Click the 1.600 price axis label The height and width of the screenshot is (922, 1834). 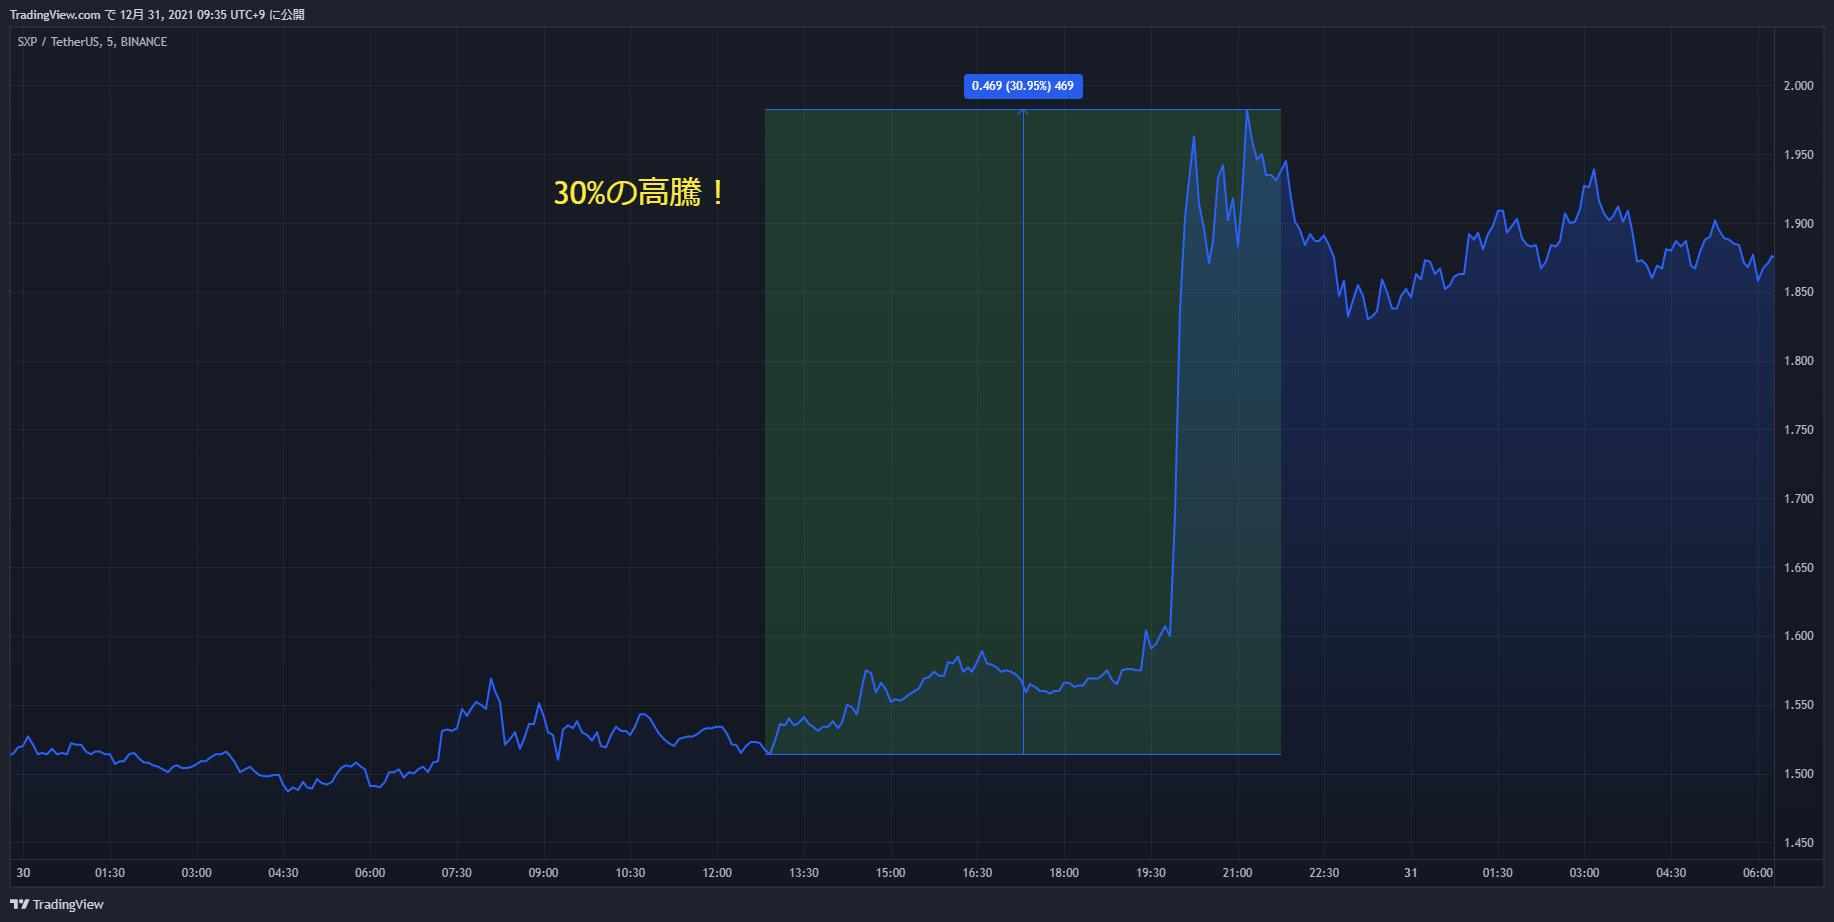[x=1798, y=636]
